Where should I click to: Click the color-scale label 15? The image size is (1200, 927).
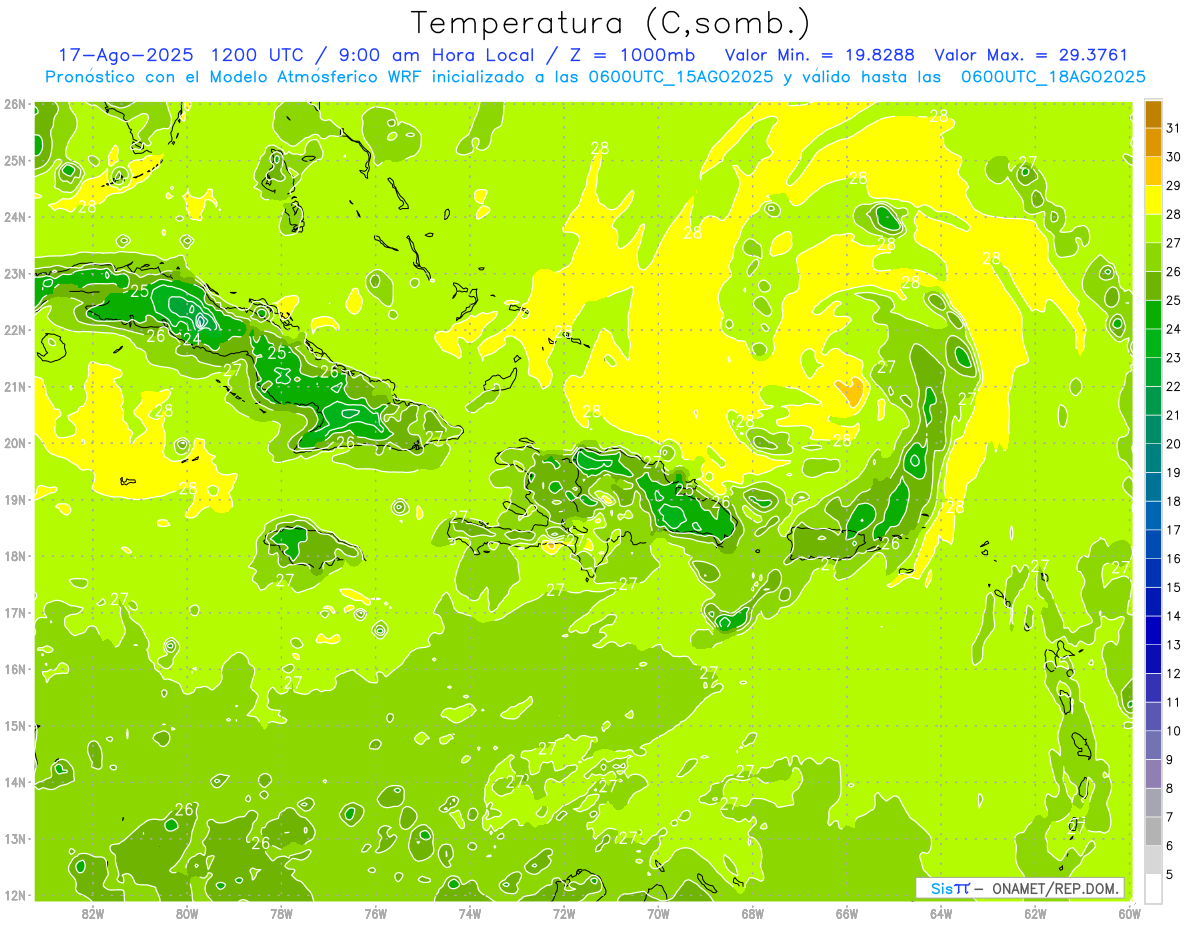coord(1174,587)
